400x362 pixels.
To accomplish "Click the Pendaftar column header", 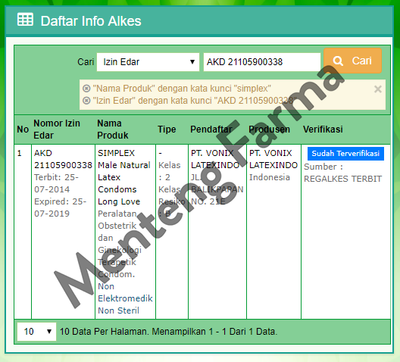I will 211,129.
